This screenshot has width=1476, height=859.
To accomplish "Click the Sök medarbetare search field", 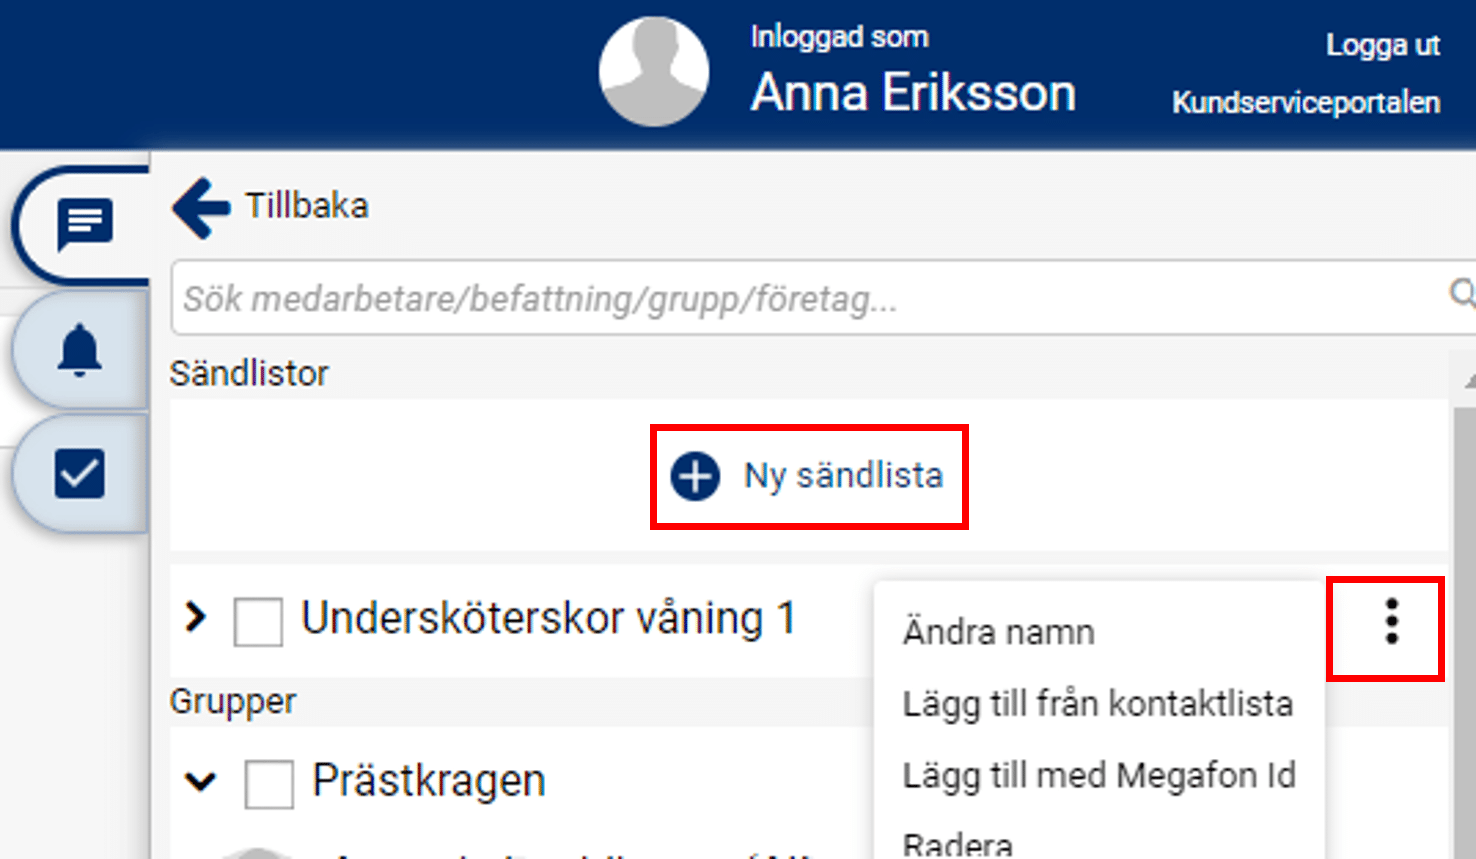I will 800,299.
